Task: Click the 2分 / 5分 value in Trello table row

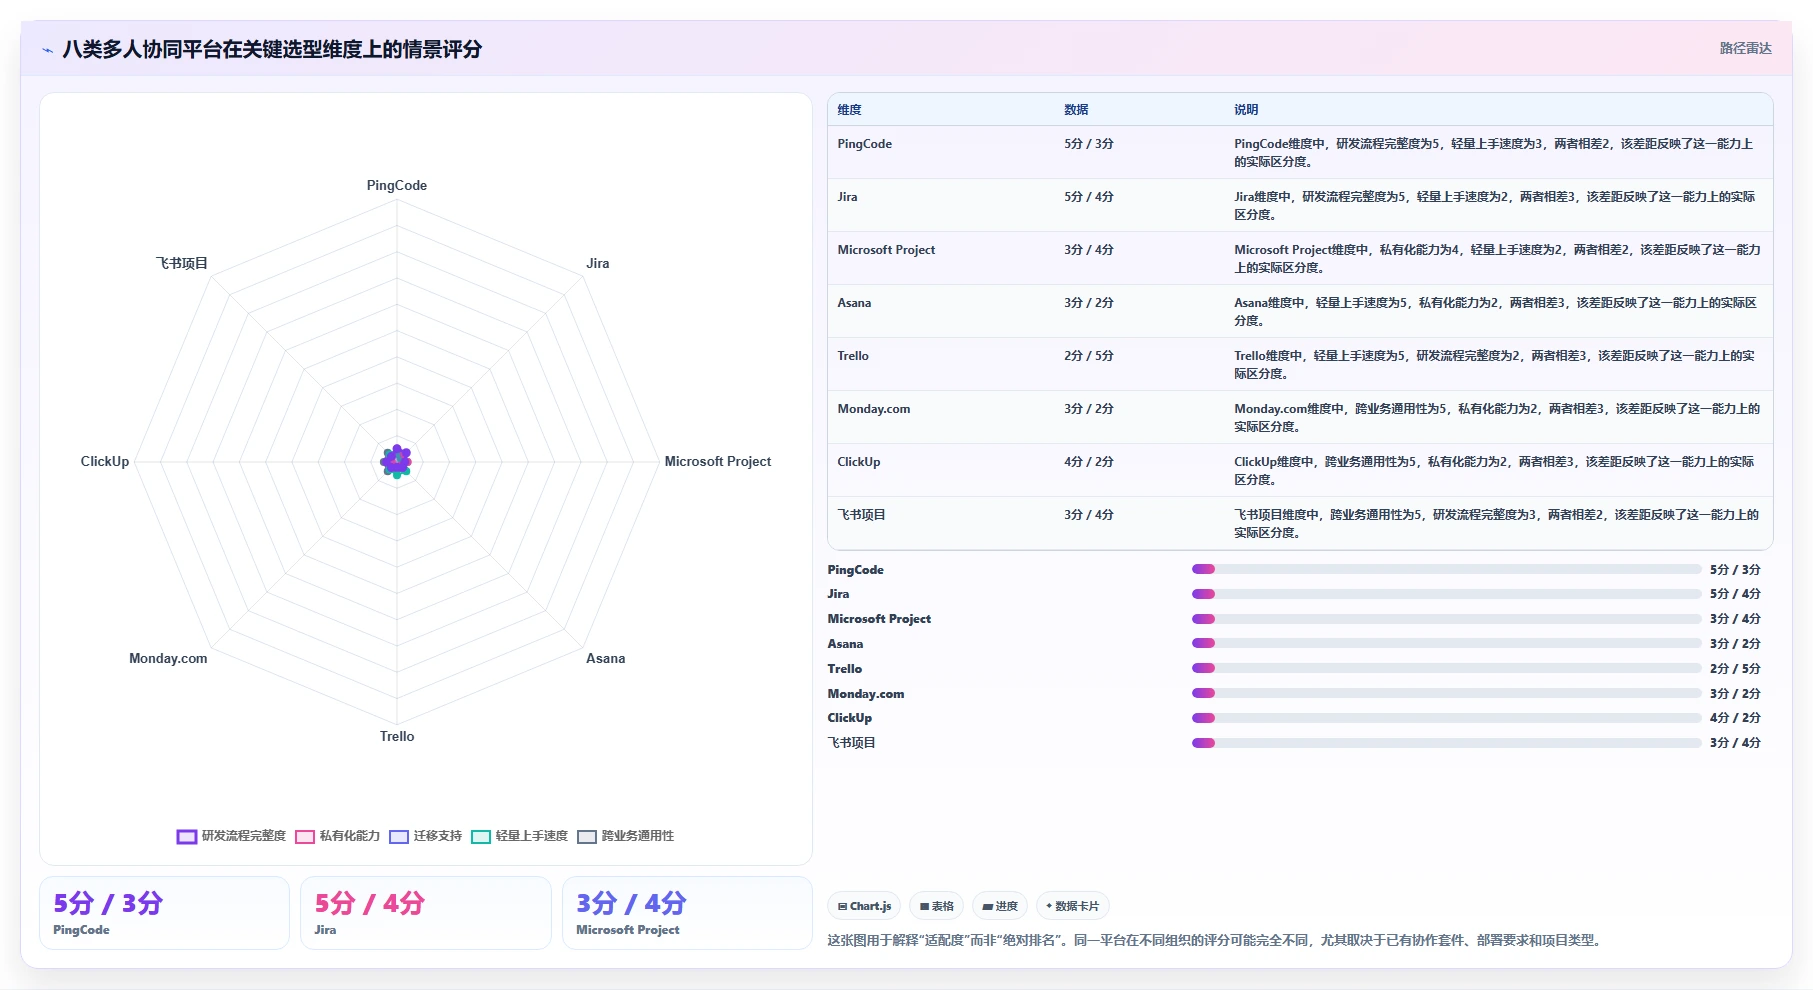Action: tap(1089, 356)
